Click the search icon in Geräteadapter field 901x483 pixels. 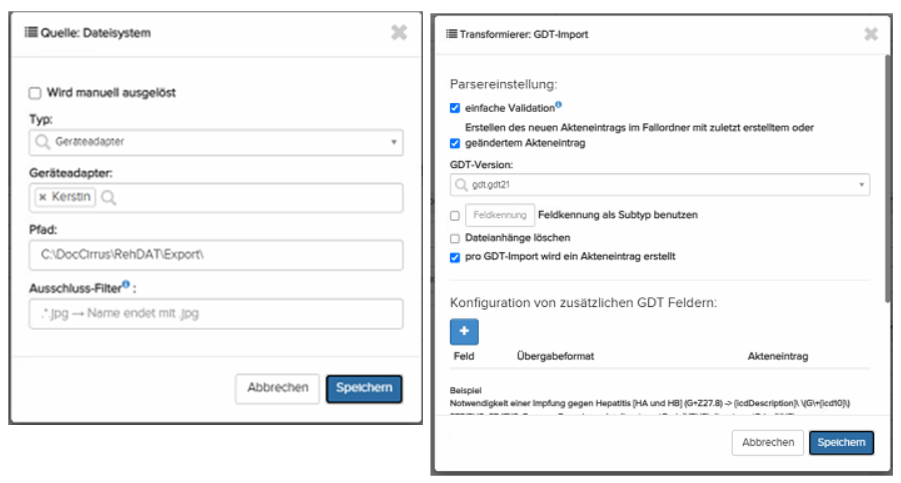click(108, 198)
